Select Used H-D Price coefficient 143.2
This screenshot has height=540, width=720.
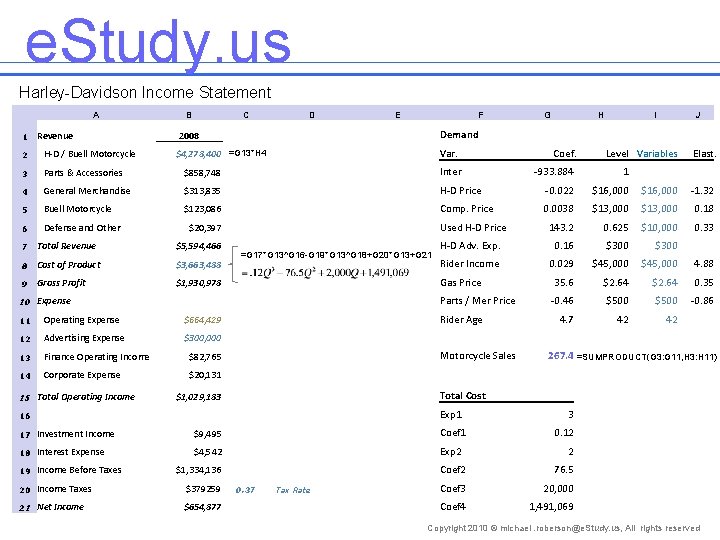click(x=561, y=227)
